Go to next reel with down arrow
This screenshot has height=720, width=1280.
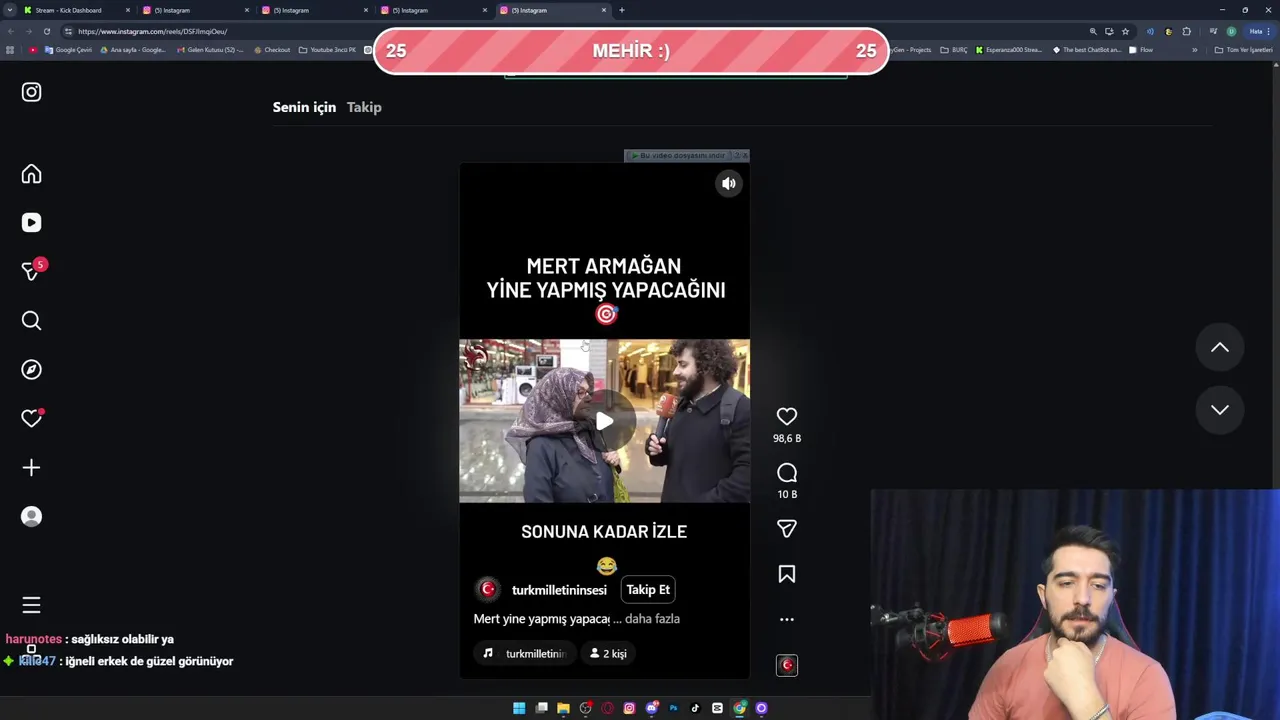coord(1220,409)
